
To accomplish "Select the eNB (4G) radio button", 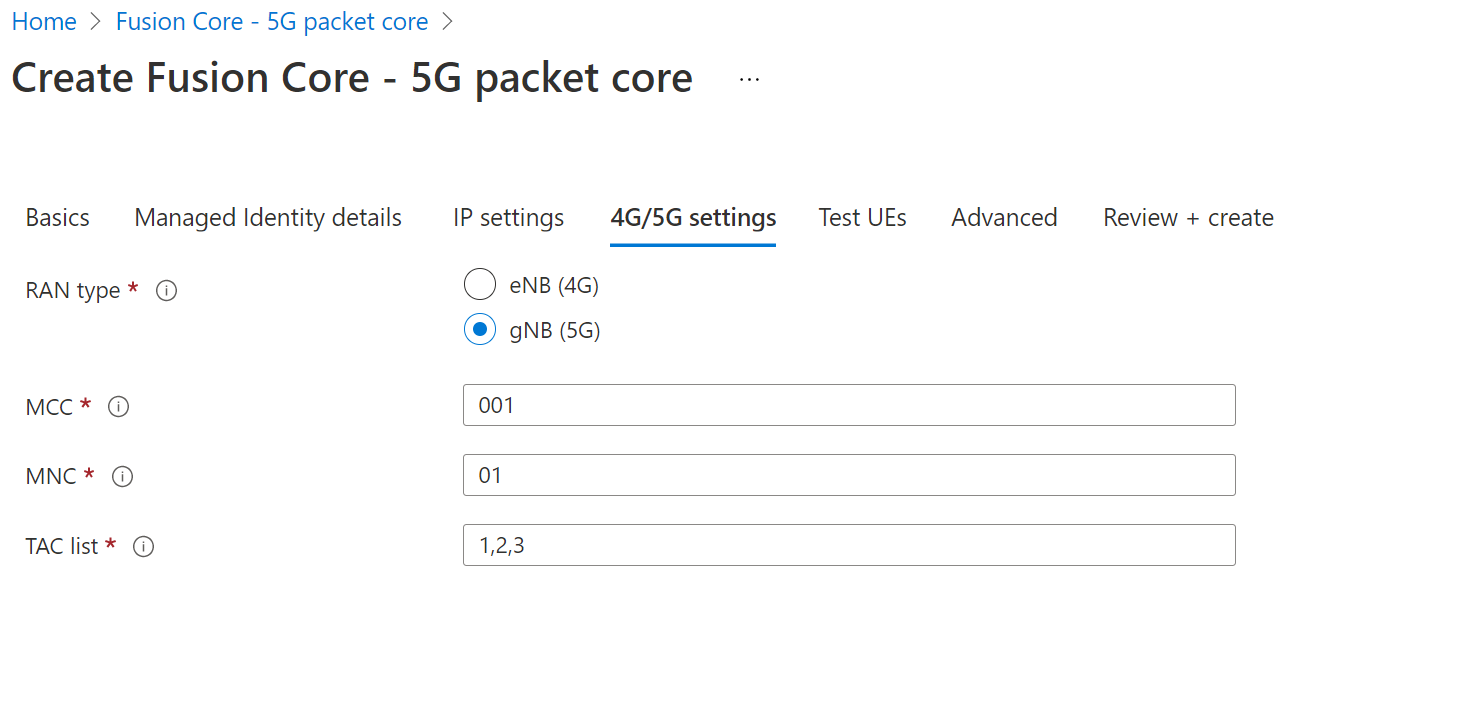I will point(480,285).
